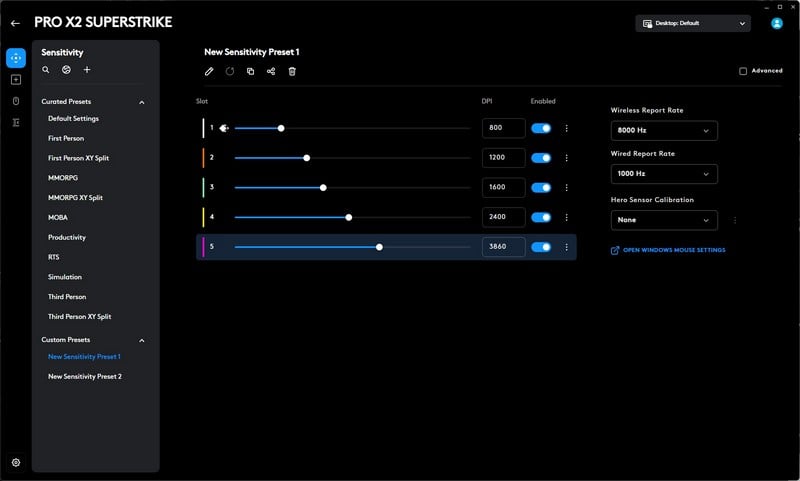Select Simulation preset
Image resolution: width=800 pixels, height=481 pixels.
(65, 277)
